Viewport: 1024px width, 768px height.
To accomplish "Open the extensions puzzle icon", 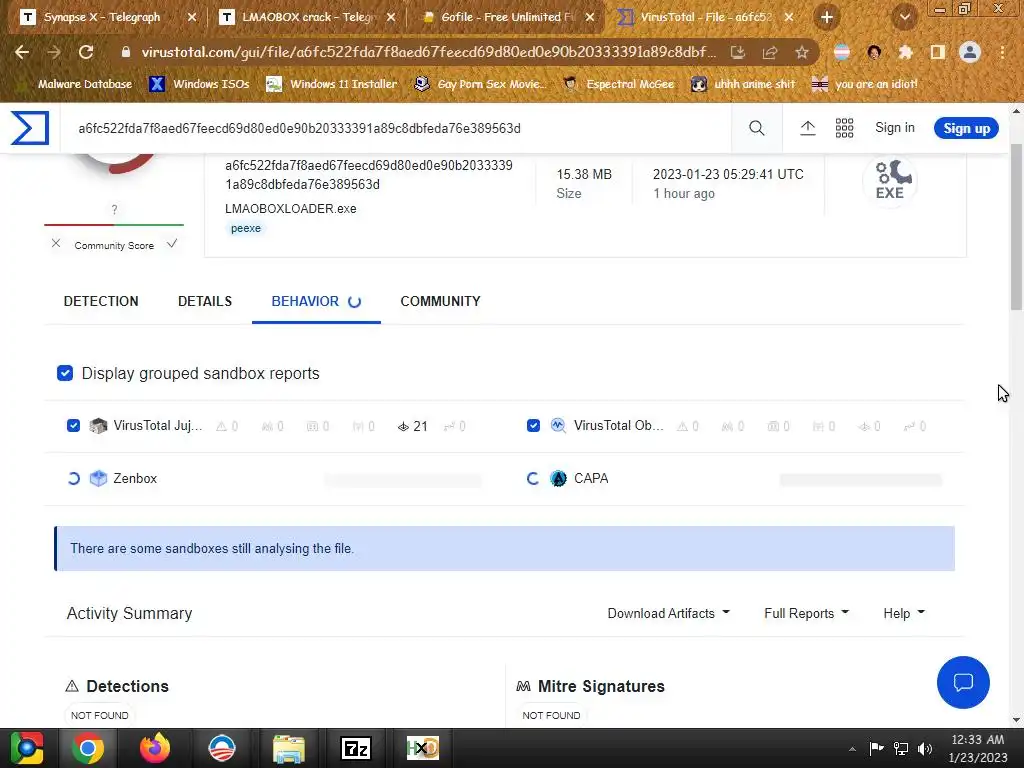I will 905,52.
